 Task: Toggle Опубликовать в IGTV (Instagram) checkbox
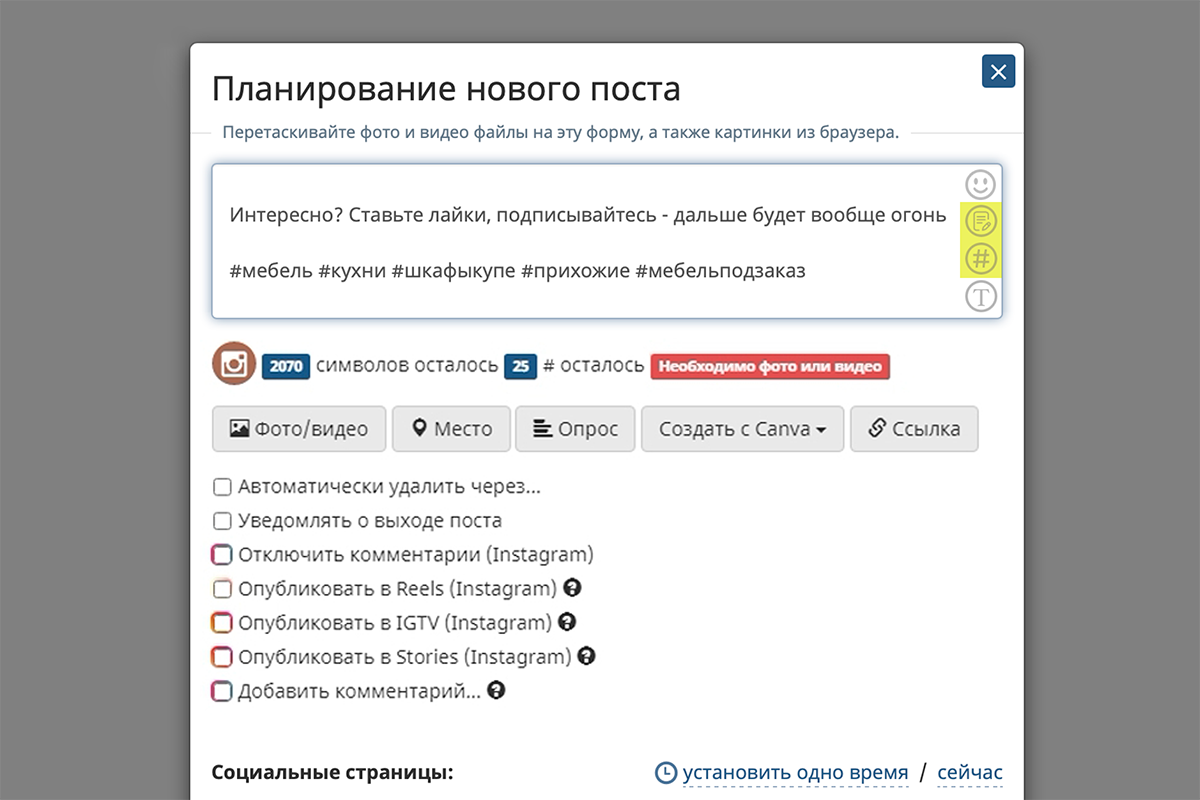(222, 623)
